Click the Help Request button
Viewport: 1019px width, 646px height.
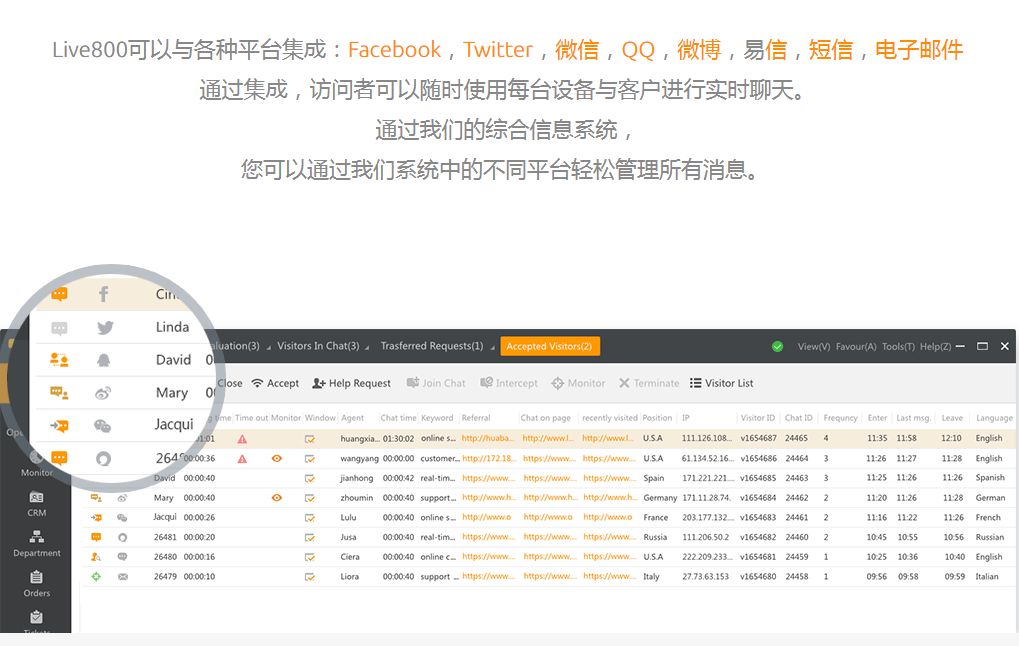(x=352, y=383)
